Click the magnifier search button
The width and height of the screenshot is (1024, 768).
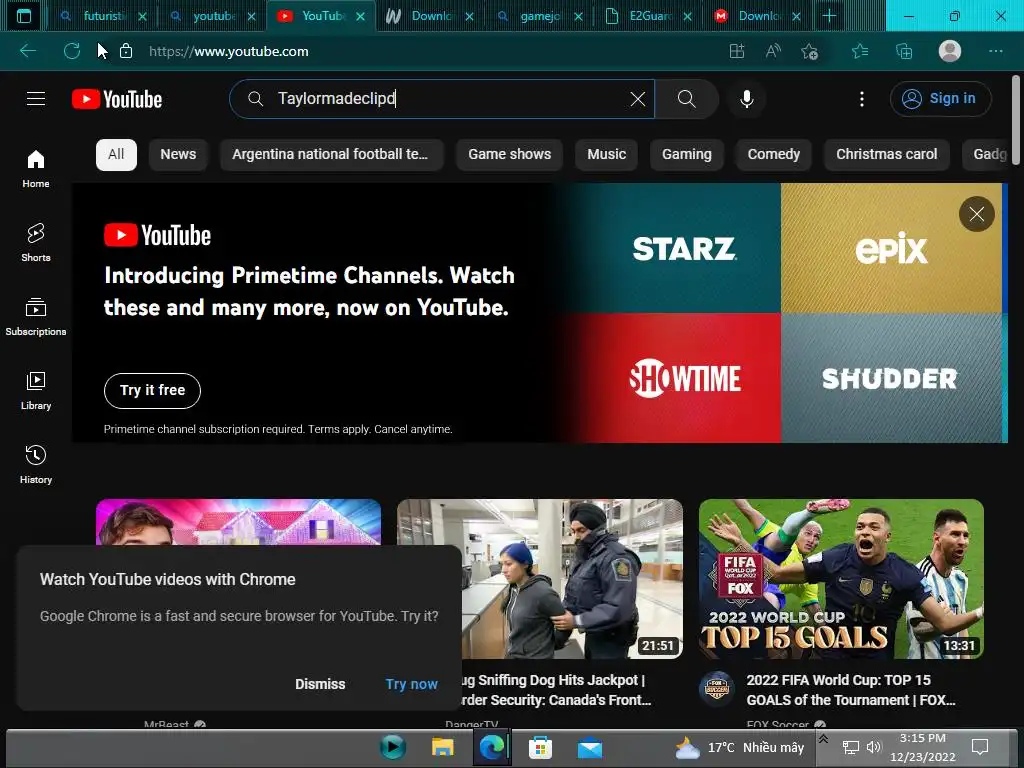(x=686, y=99)
